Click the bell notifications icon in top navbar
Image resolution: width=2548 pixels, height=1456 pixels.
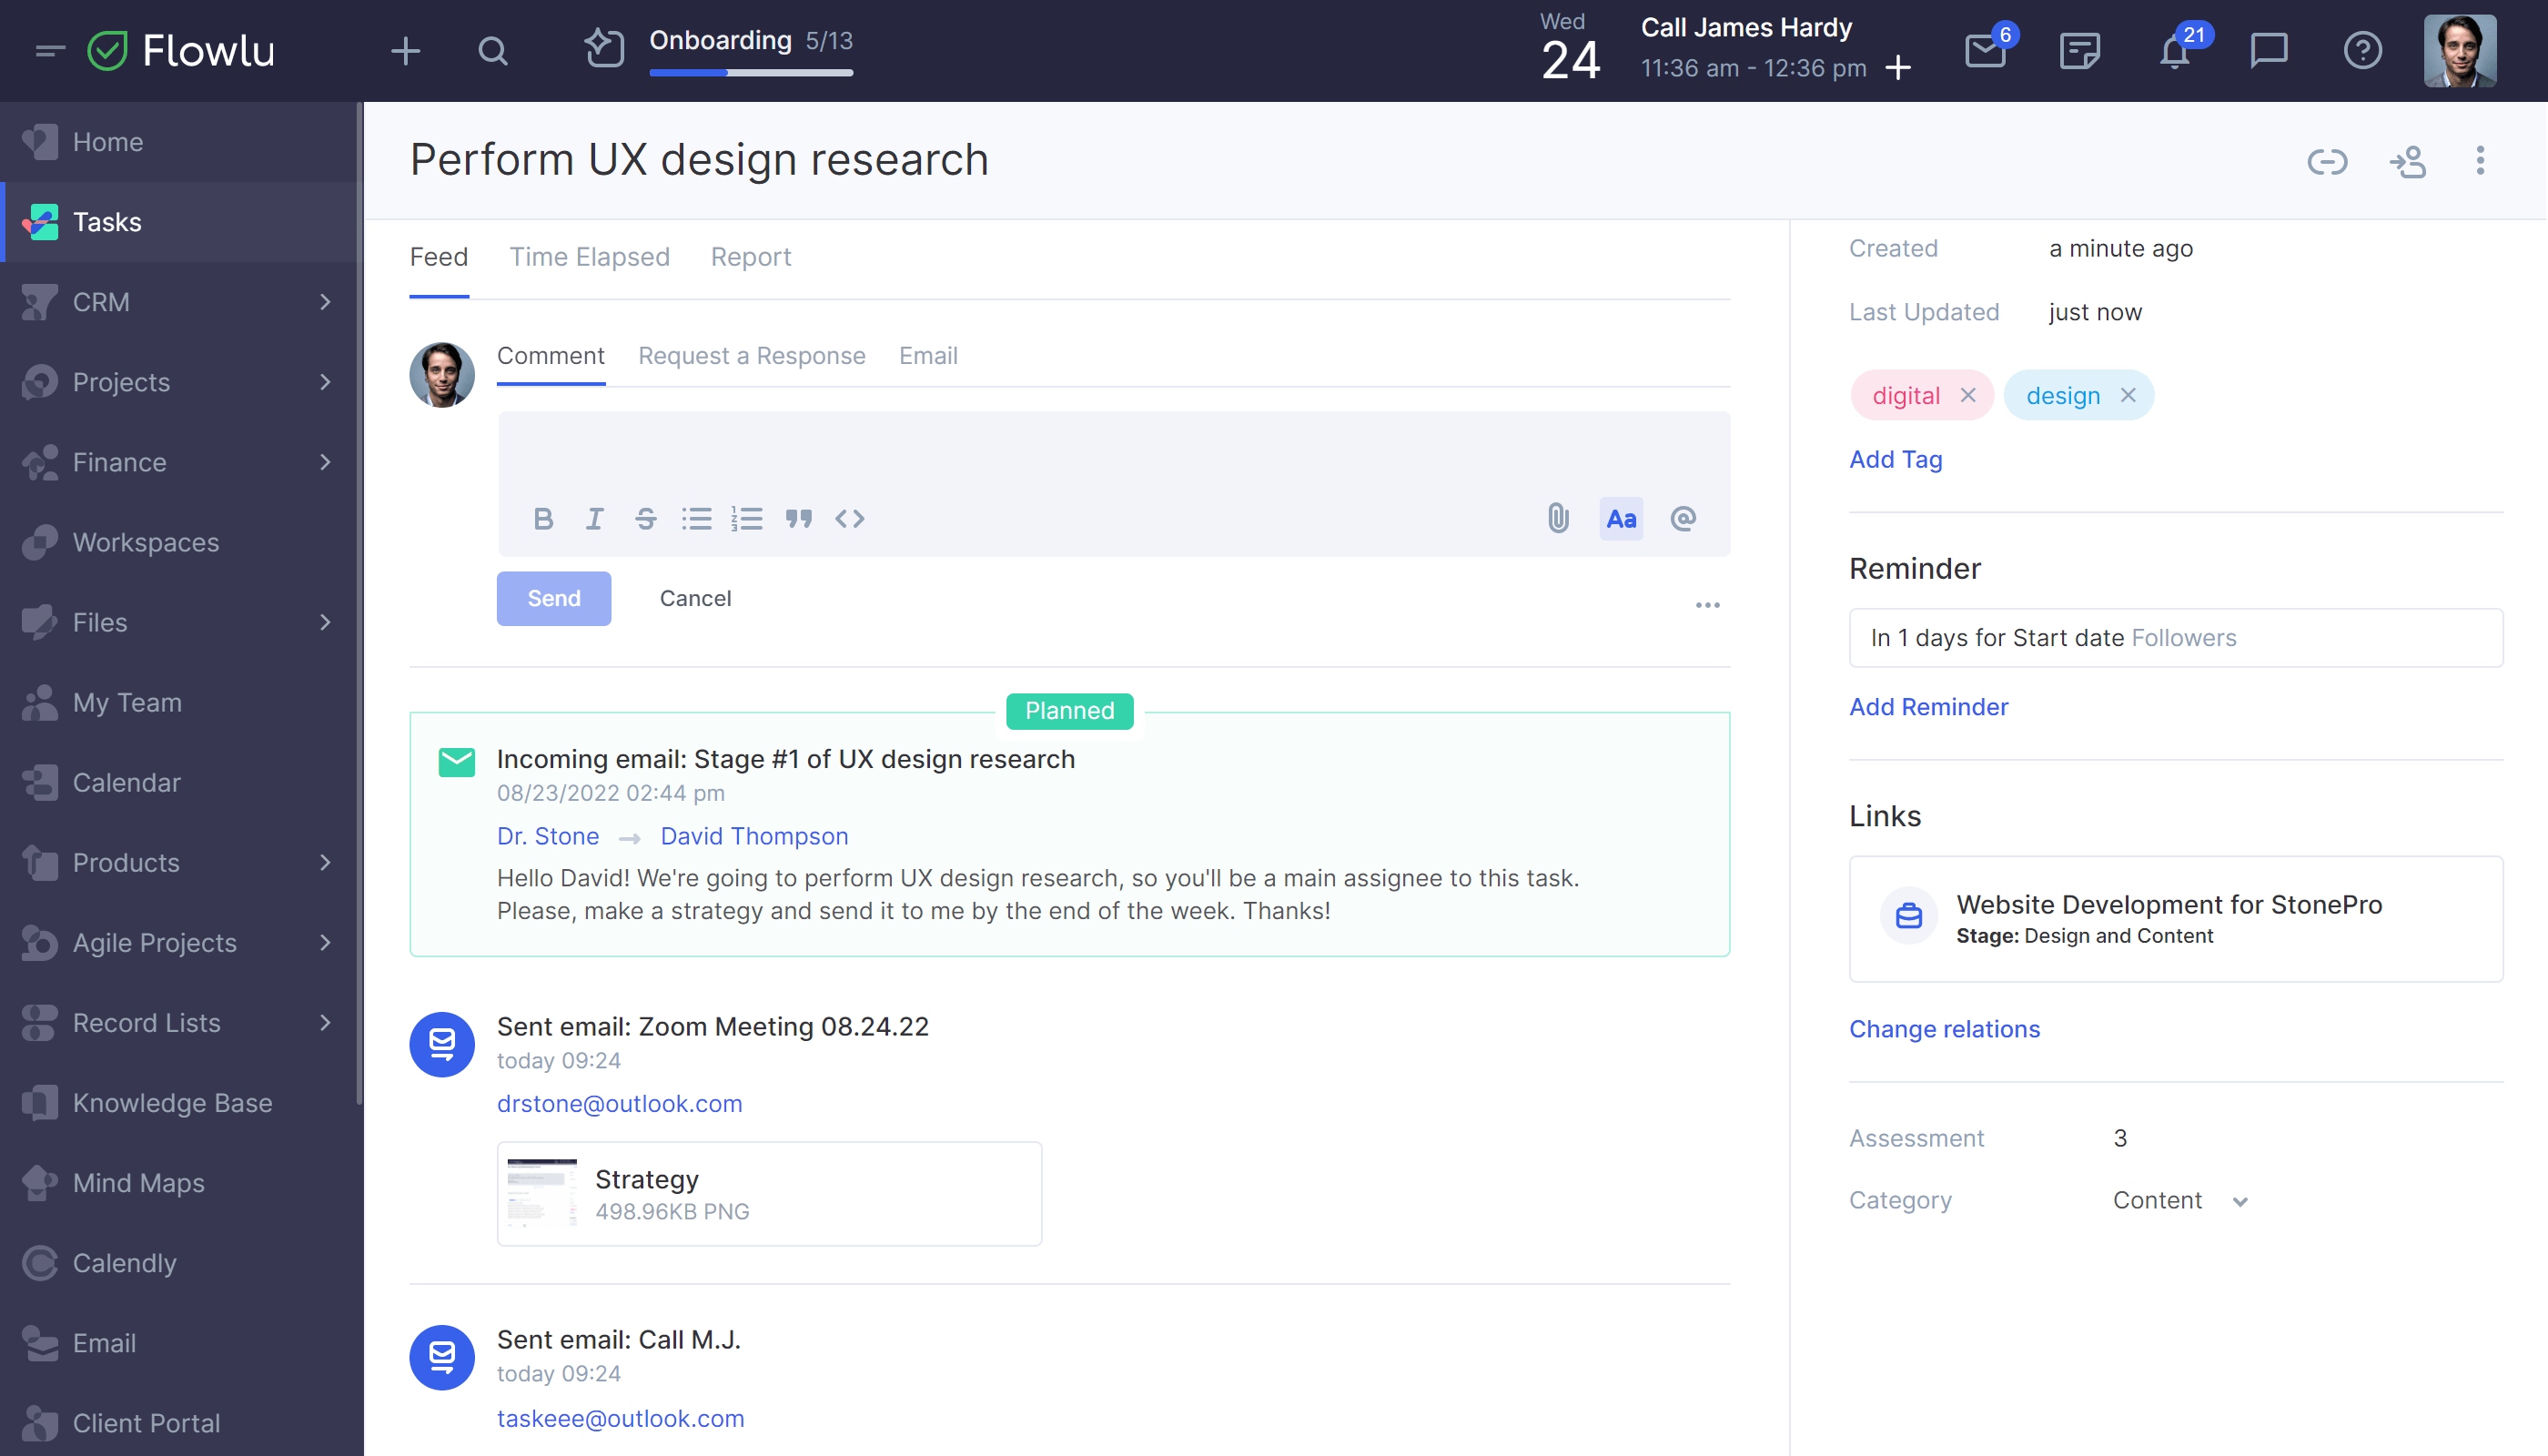2173,49
